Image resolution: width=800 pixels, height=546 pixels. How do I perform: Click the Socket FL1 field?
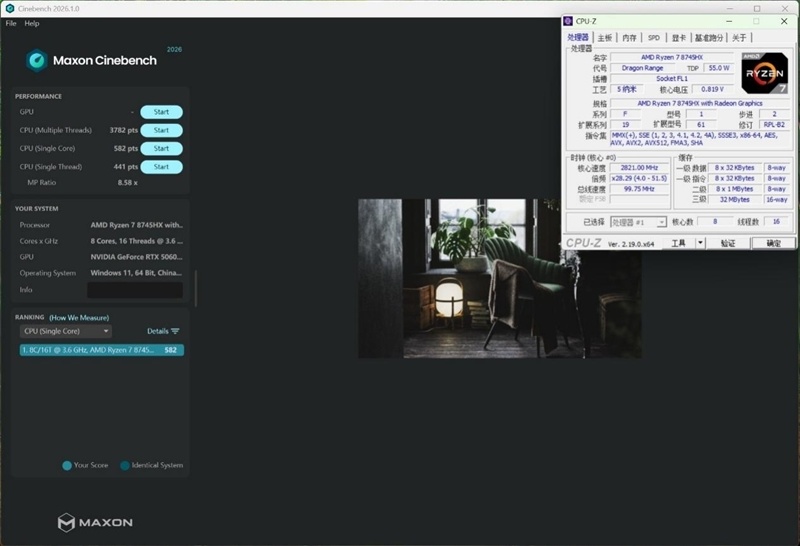pos(672,79)
